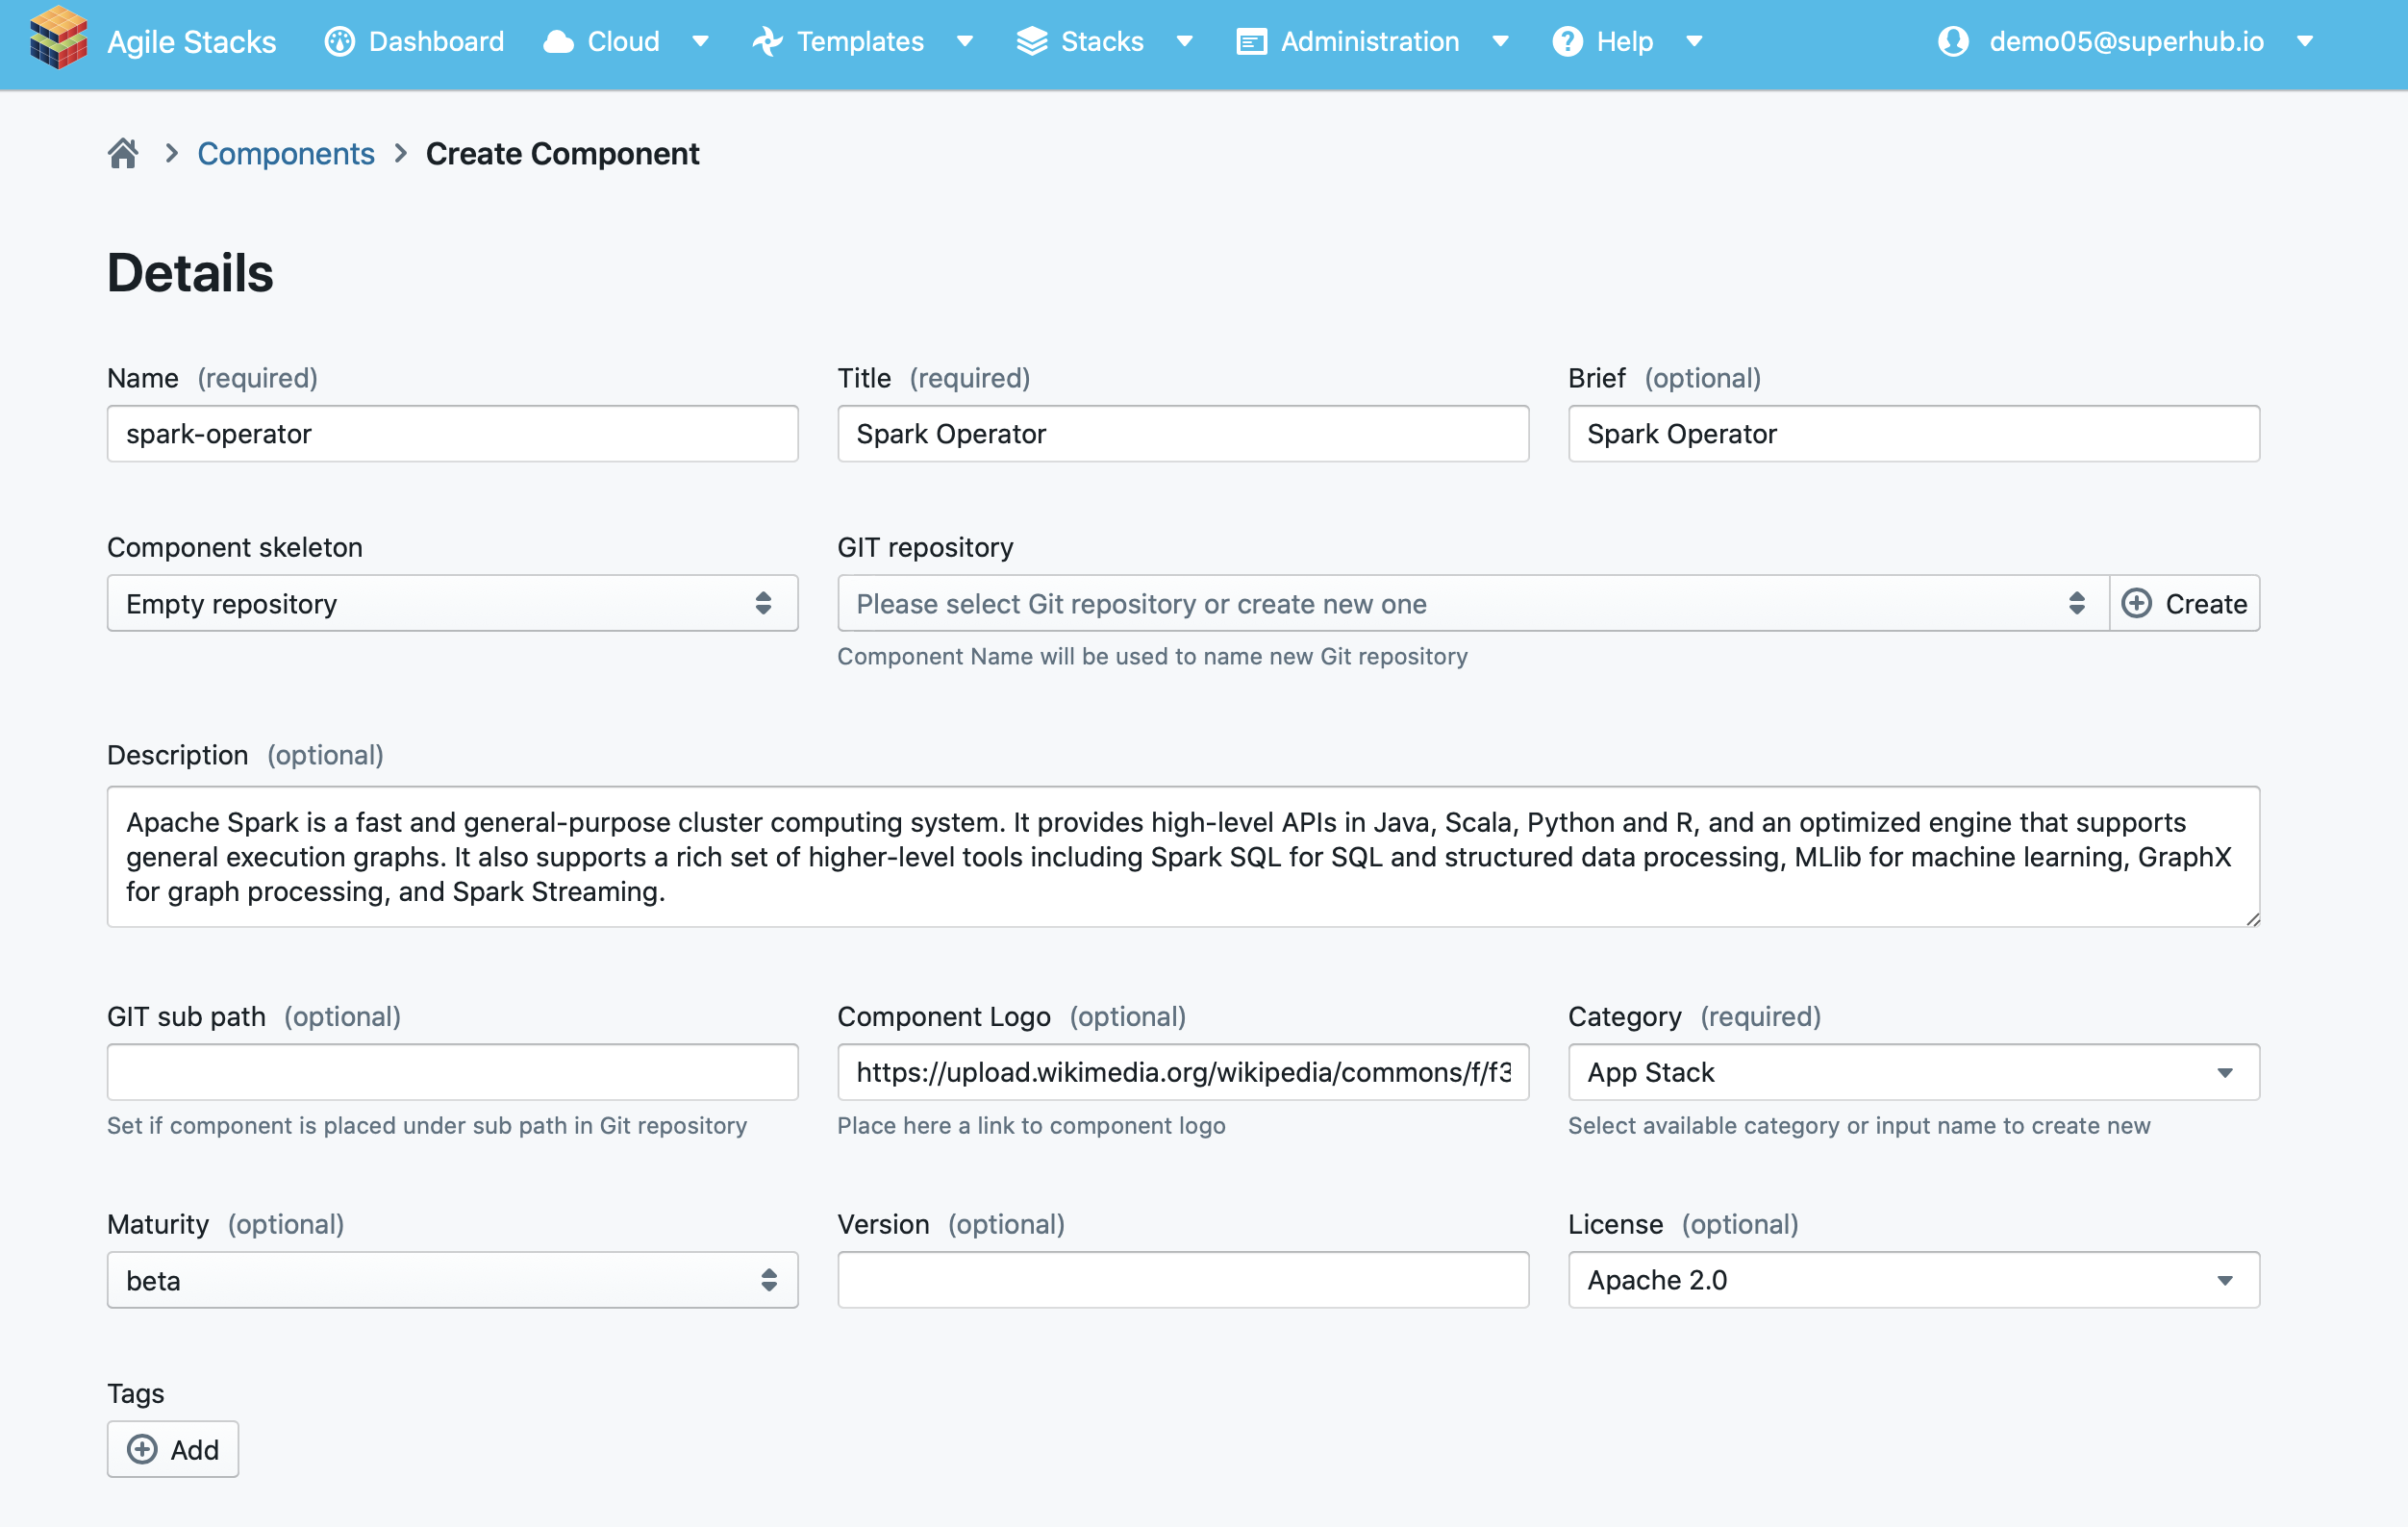The image size is (2408, 1527).
Task: Expand user account dropdown arrow
Action: 2305,41
